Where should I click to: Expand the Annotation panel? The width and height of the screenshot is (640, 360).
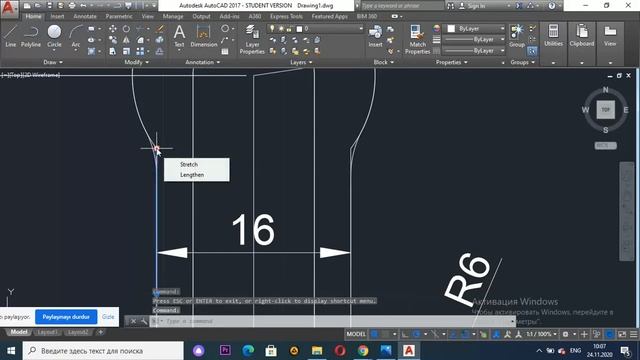(203, 62)
